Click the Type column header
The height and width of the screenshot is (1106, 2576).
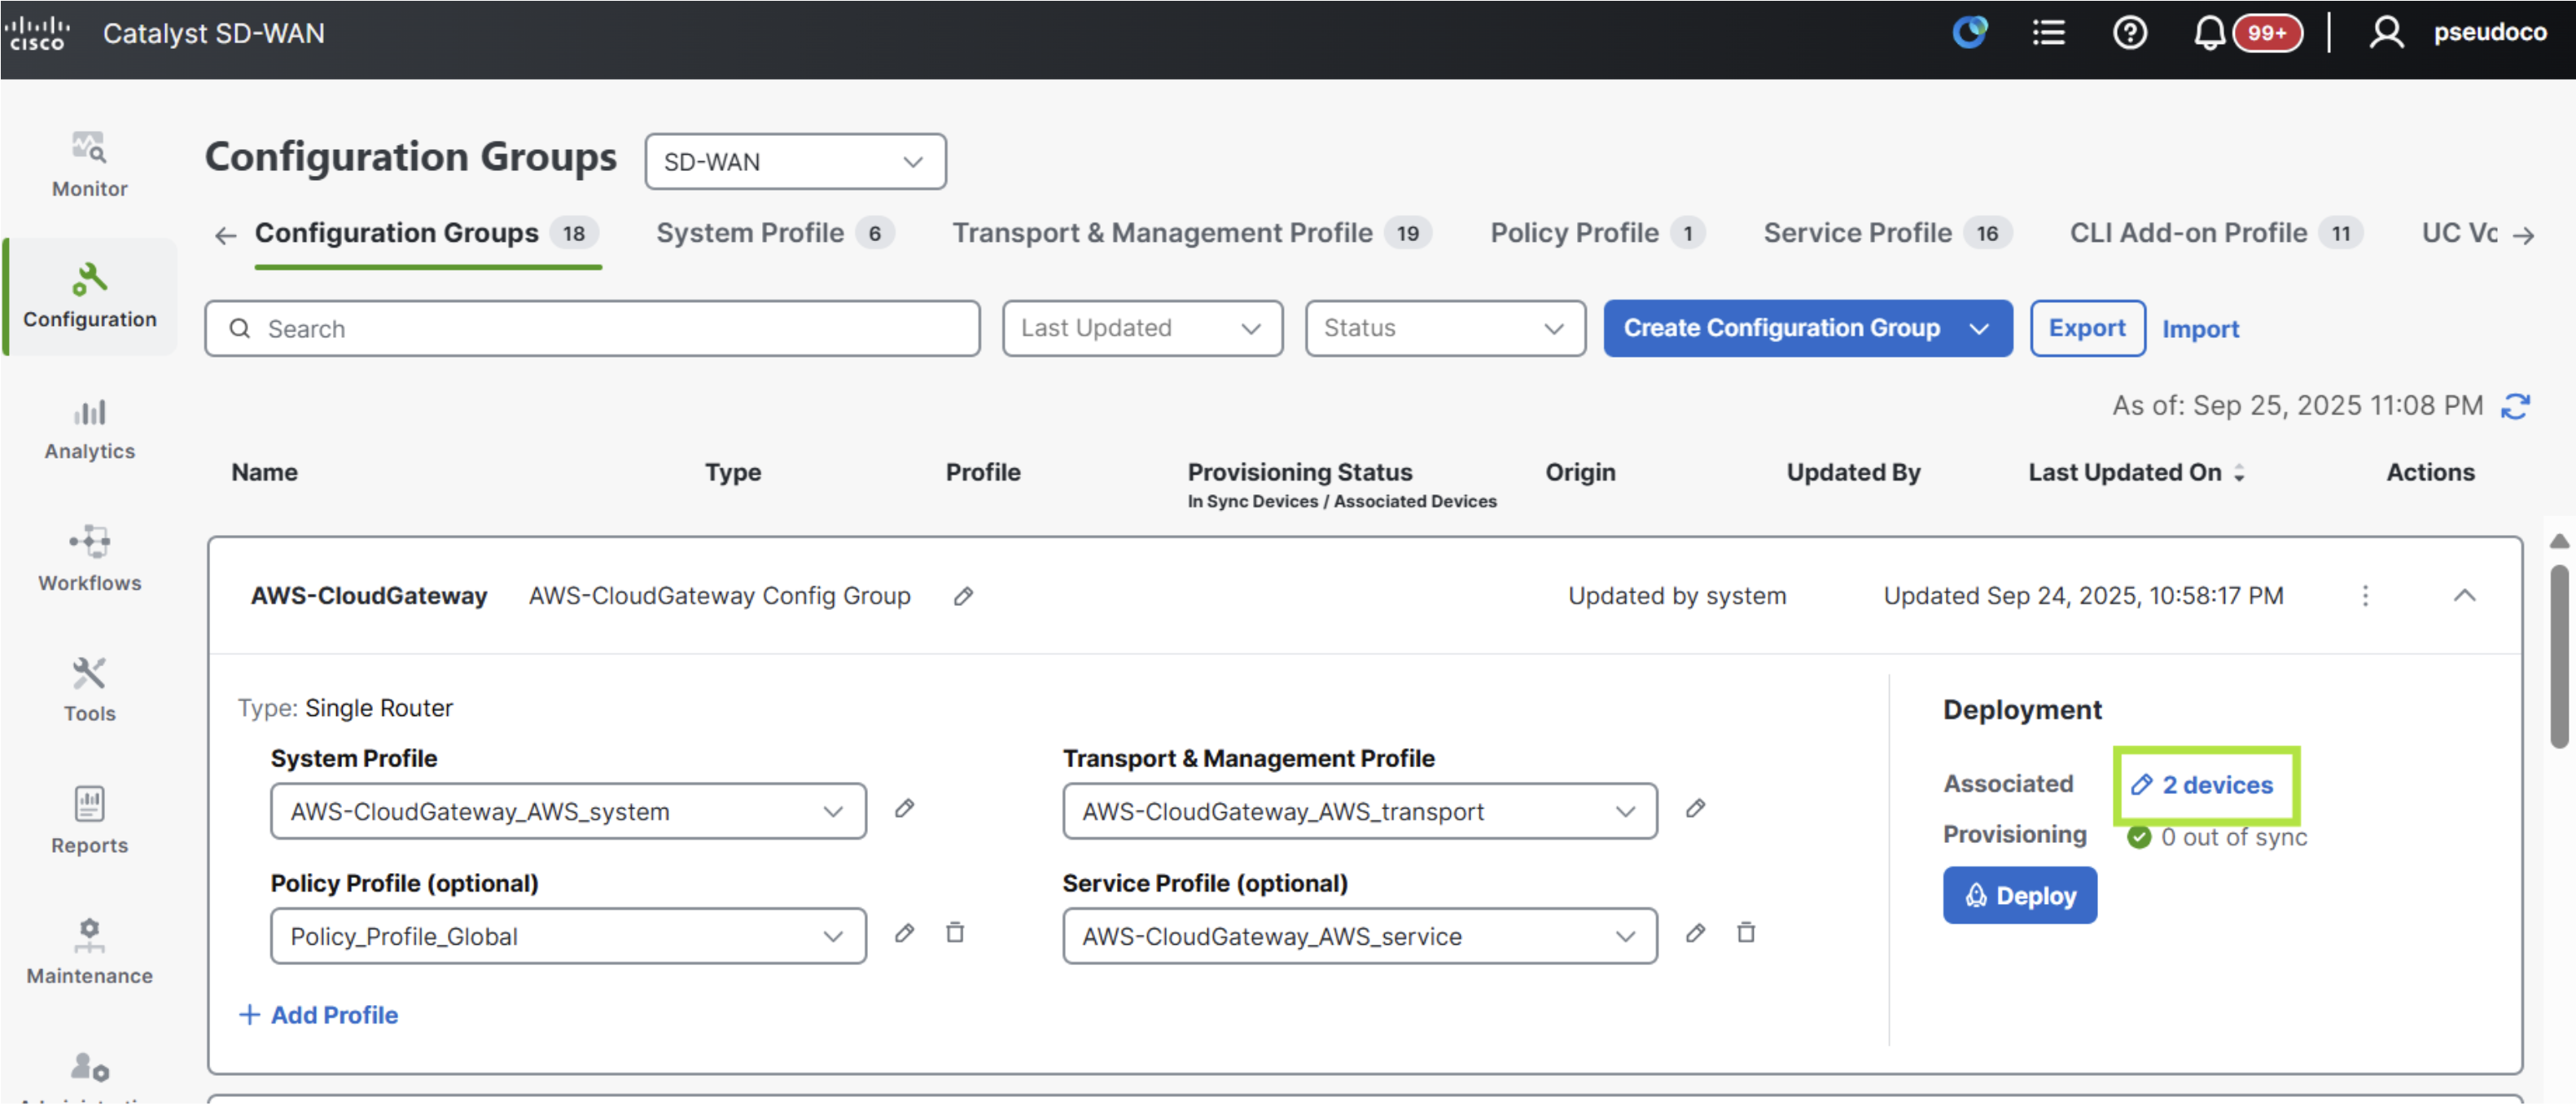(733, 472)
